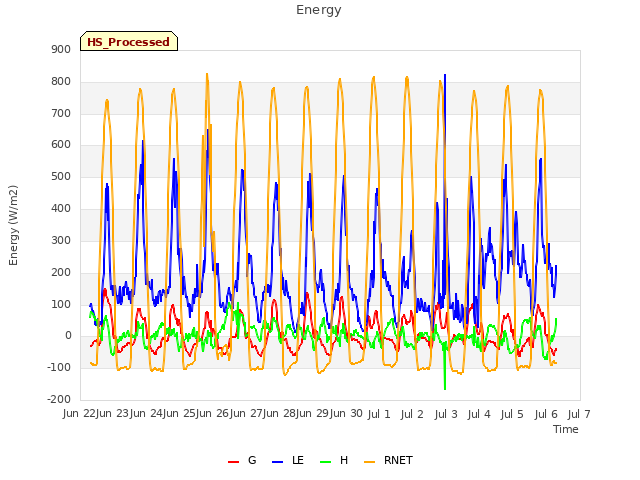Click the 800 y-axis tick label

[x=61, y=82]
